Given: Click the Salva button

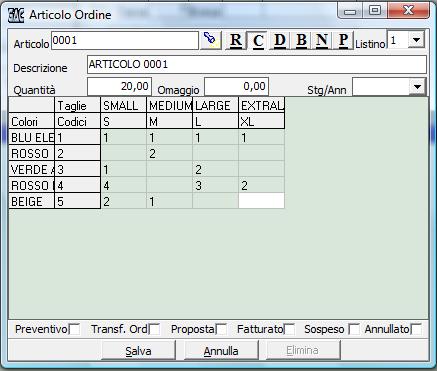Looking at the screenshot, I should [x=138, y=350].
